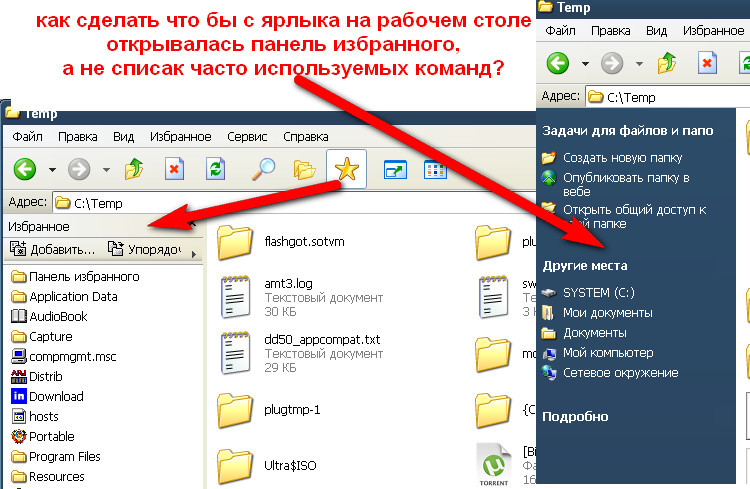Open Файл menu in left Temp window

point(27,137)
